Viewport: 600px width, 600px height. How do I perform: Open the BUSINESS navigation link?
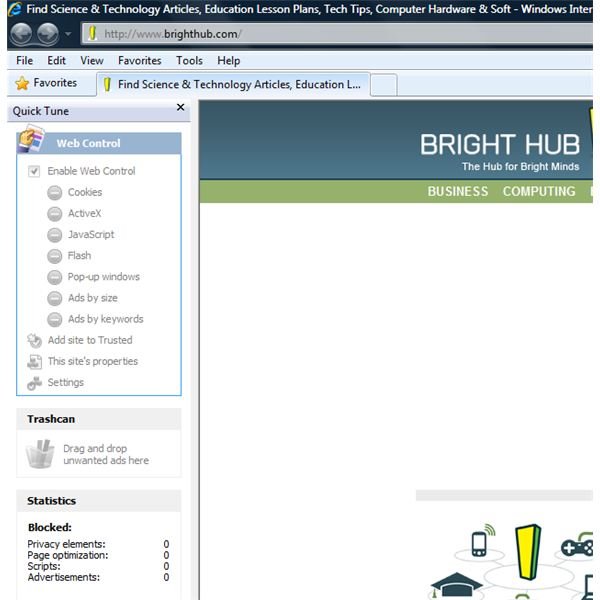[x=458, y=191]
